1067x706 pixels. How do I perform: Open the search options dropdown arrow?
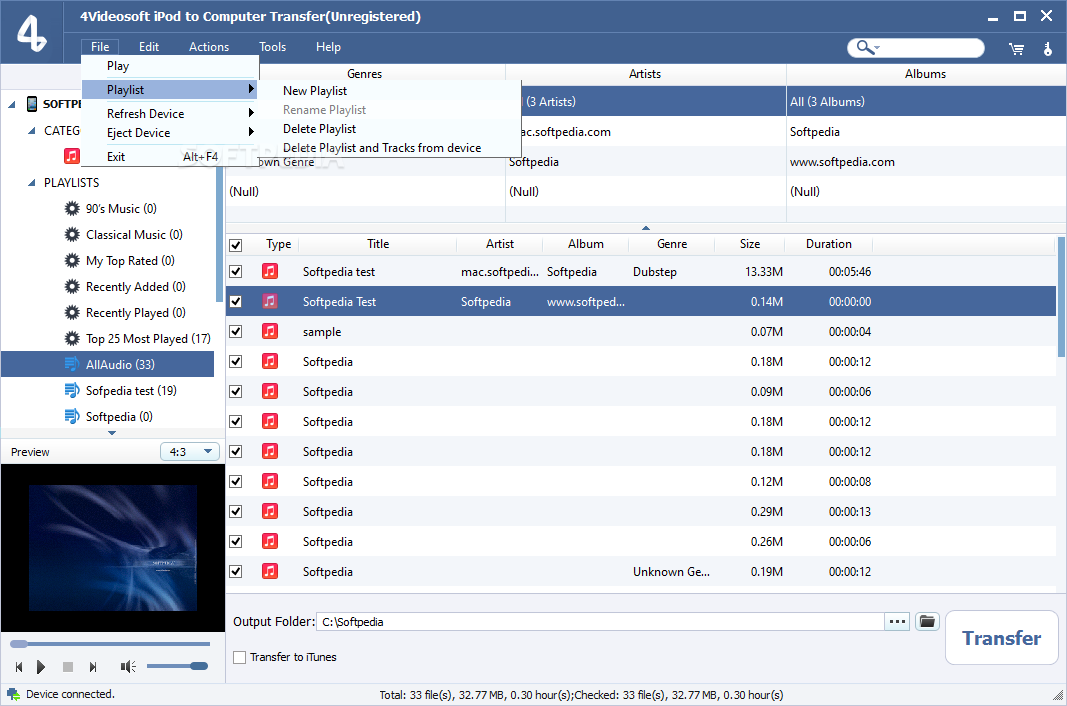(x=877, y=48)
